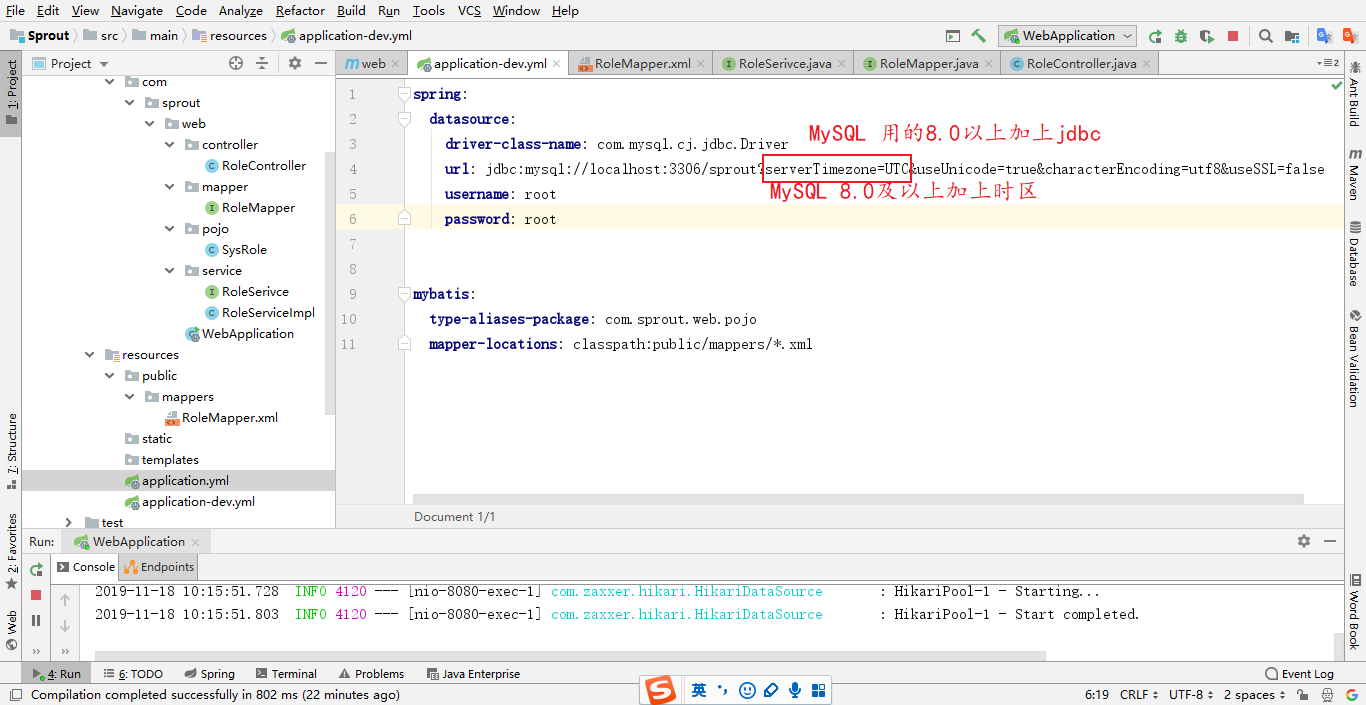
Task: Open the TODO tool window
Action: click(133, 674)
